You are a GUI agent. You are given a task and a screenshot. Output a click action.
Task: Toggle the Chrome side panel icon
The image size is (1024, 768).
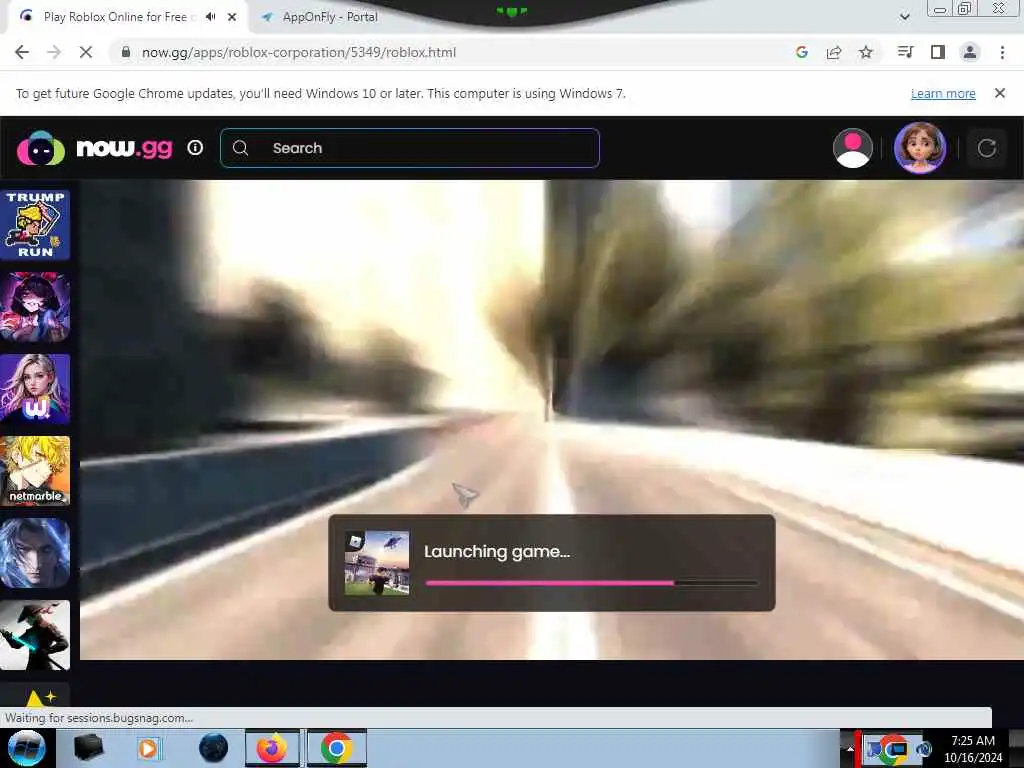938,52
